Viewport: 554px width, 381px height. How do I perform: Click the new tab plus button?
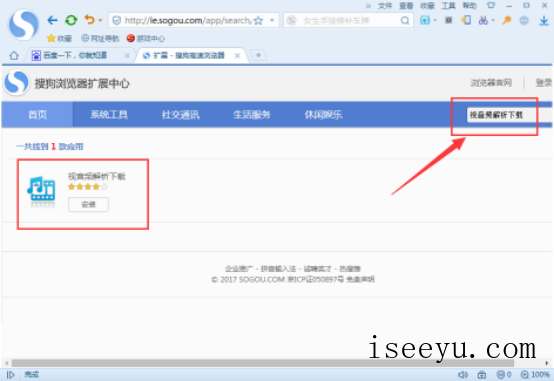click(259, 55)
